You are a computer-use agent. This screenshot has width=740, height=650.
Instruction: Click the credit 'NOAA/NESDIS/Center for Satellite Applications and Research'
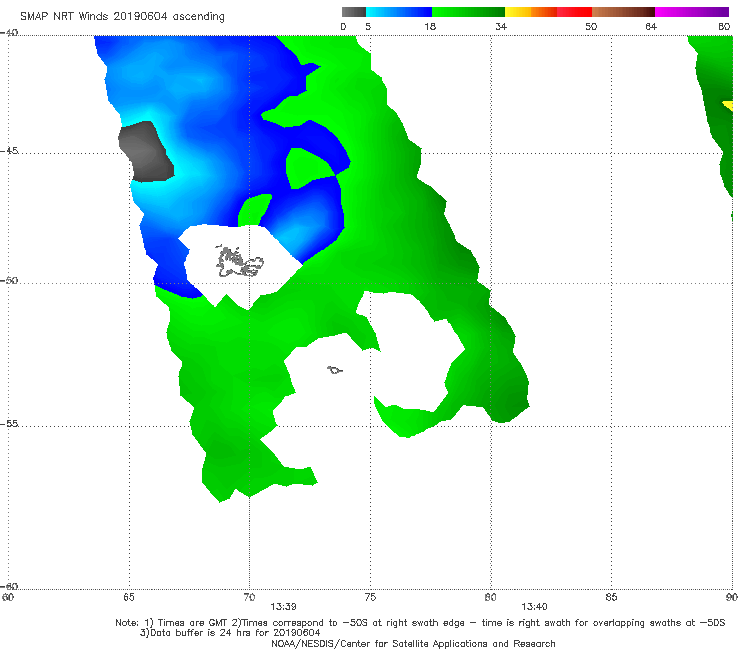[x=413, y=643]
